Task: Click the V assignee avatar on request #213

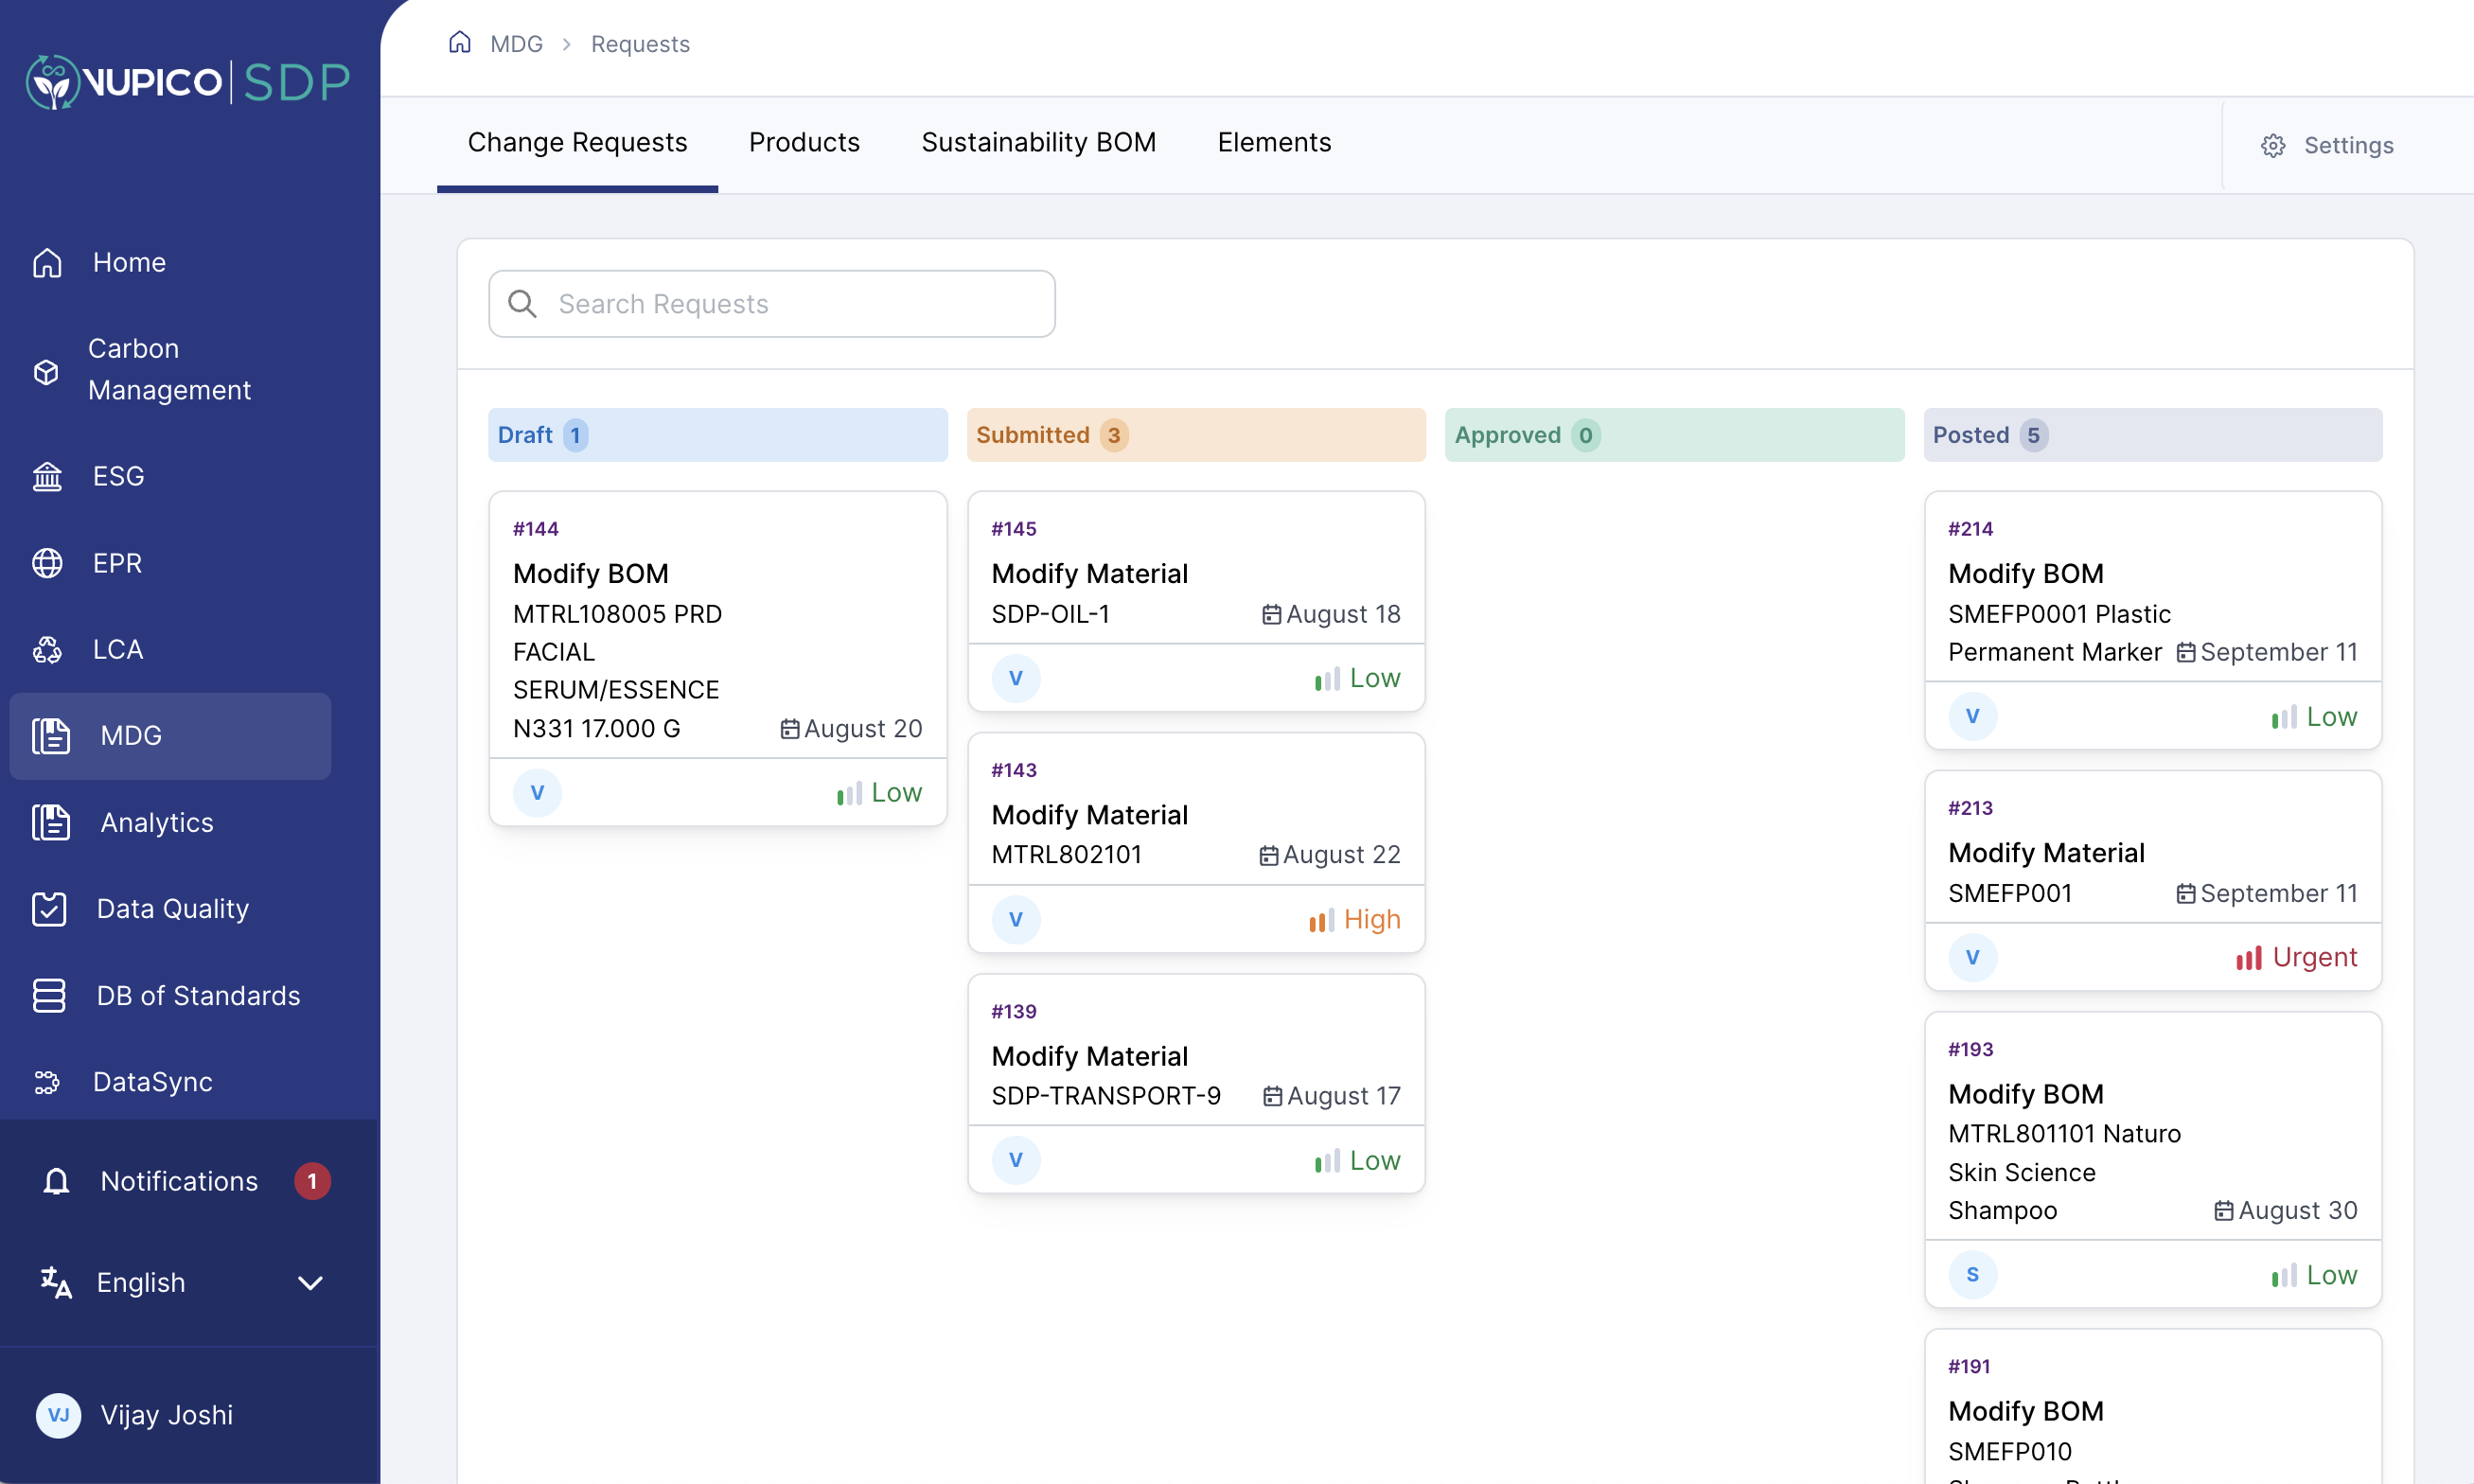Action: [x=1973, y=957]
